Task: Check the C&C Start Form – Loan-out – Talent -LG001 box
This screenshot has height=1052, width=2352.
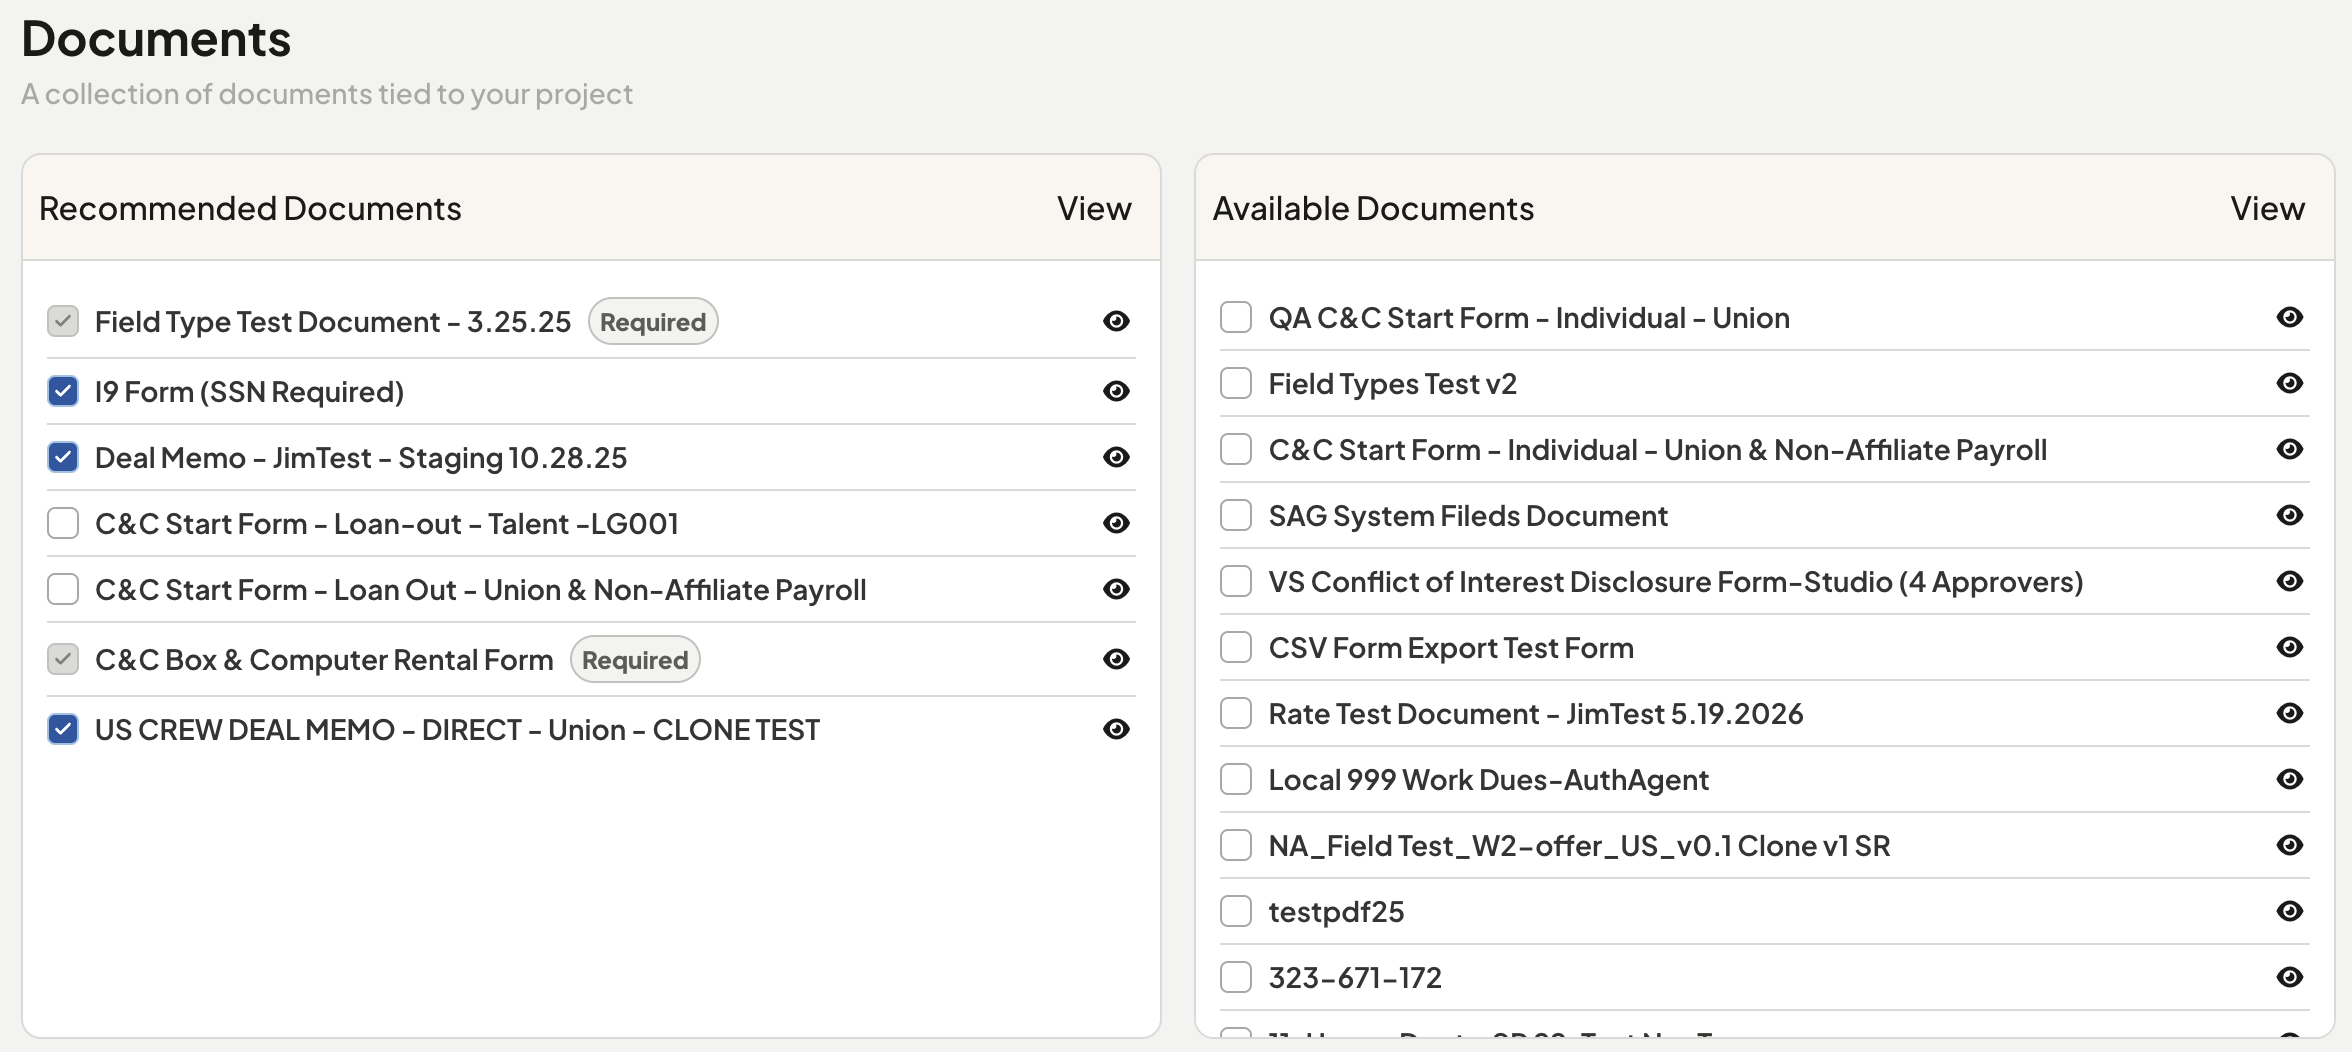Action: (x=63, y=523)
